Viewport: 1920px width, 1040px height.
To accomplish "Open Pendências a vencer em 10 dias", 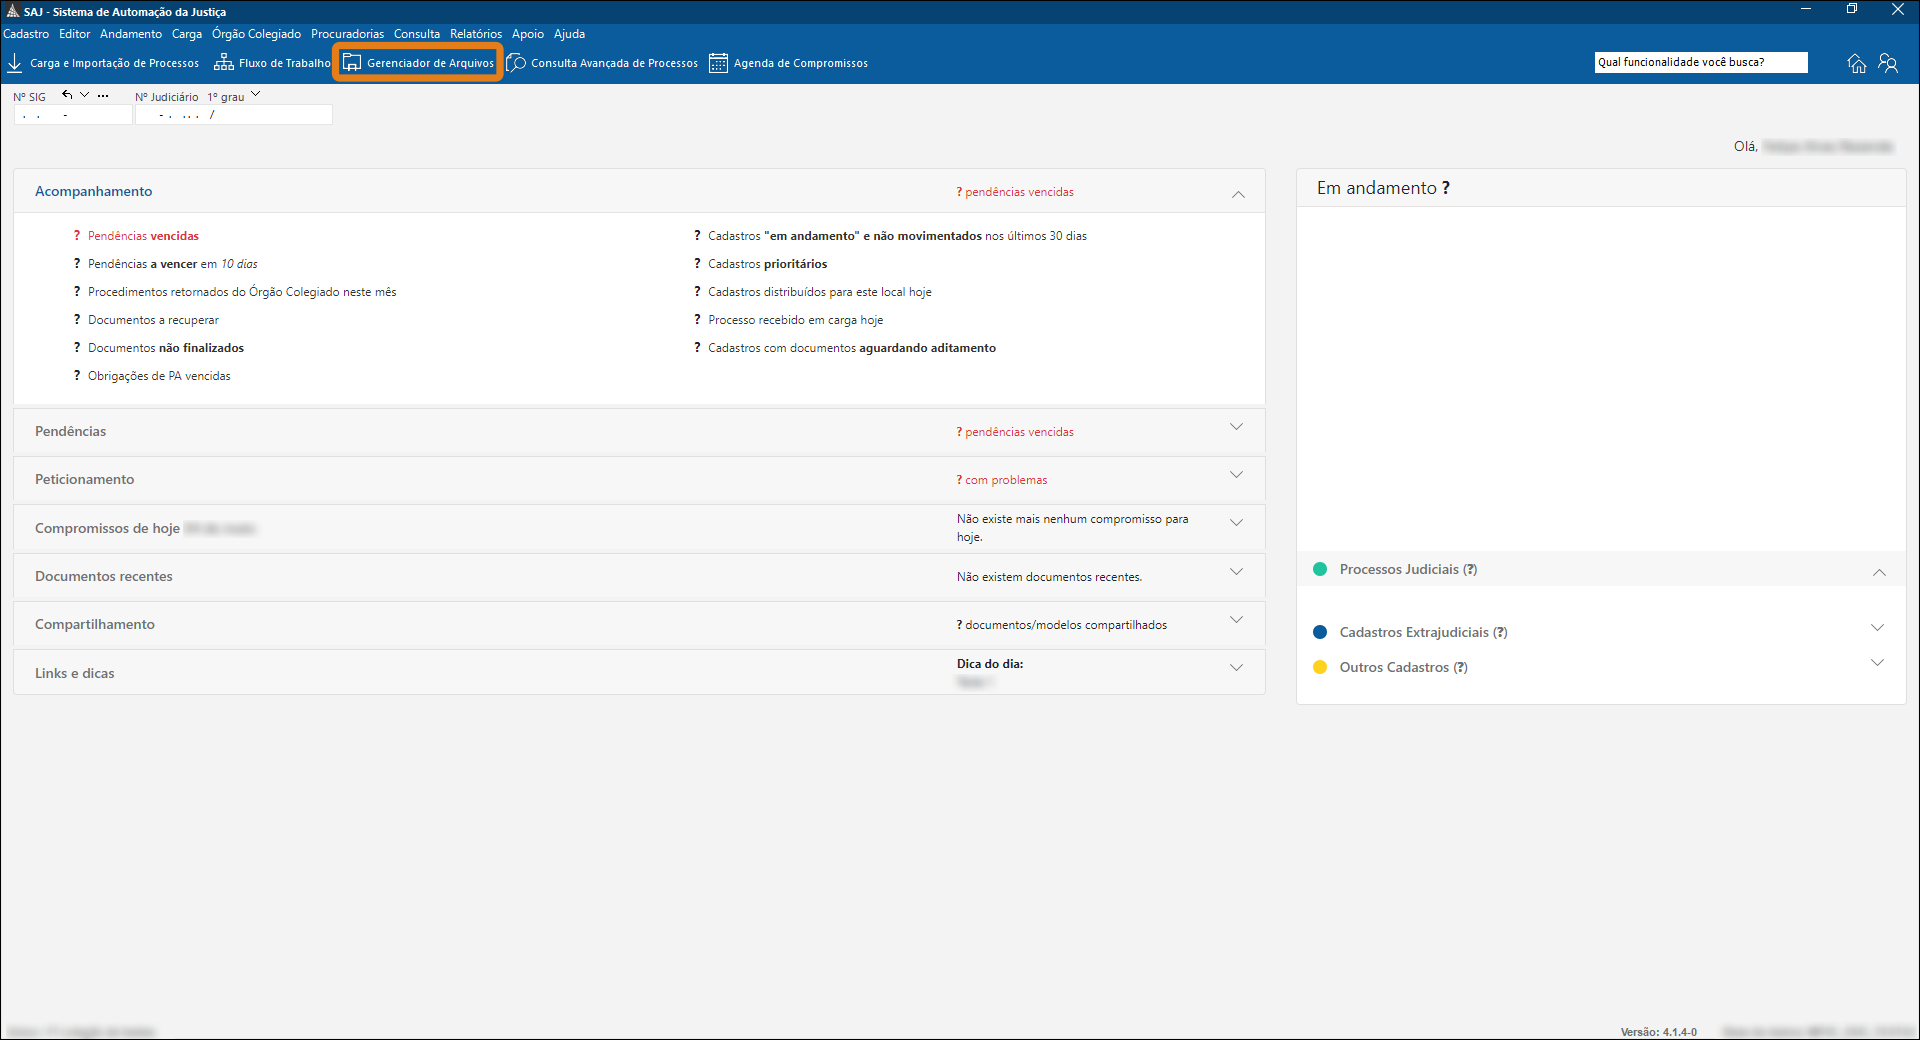I will pos(172,264).
